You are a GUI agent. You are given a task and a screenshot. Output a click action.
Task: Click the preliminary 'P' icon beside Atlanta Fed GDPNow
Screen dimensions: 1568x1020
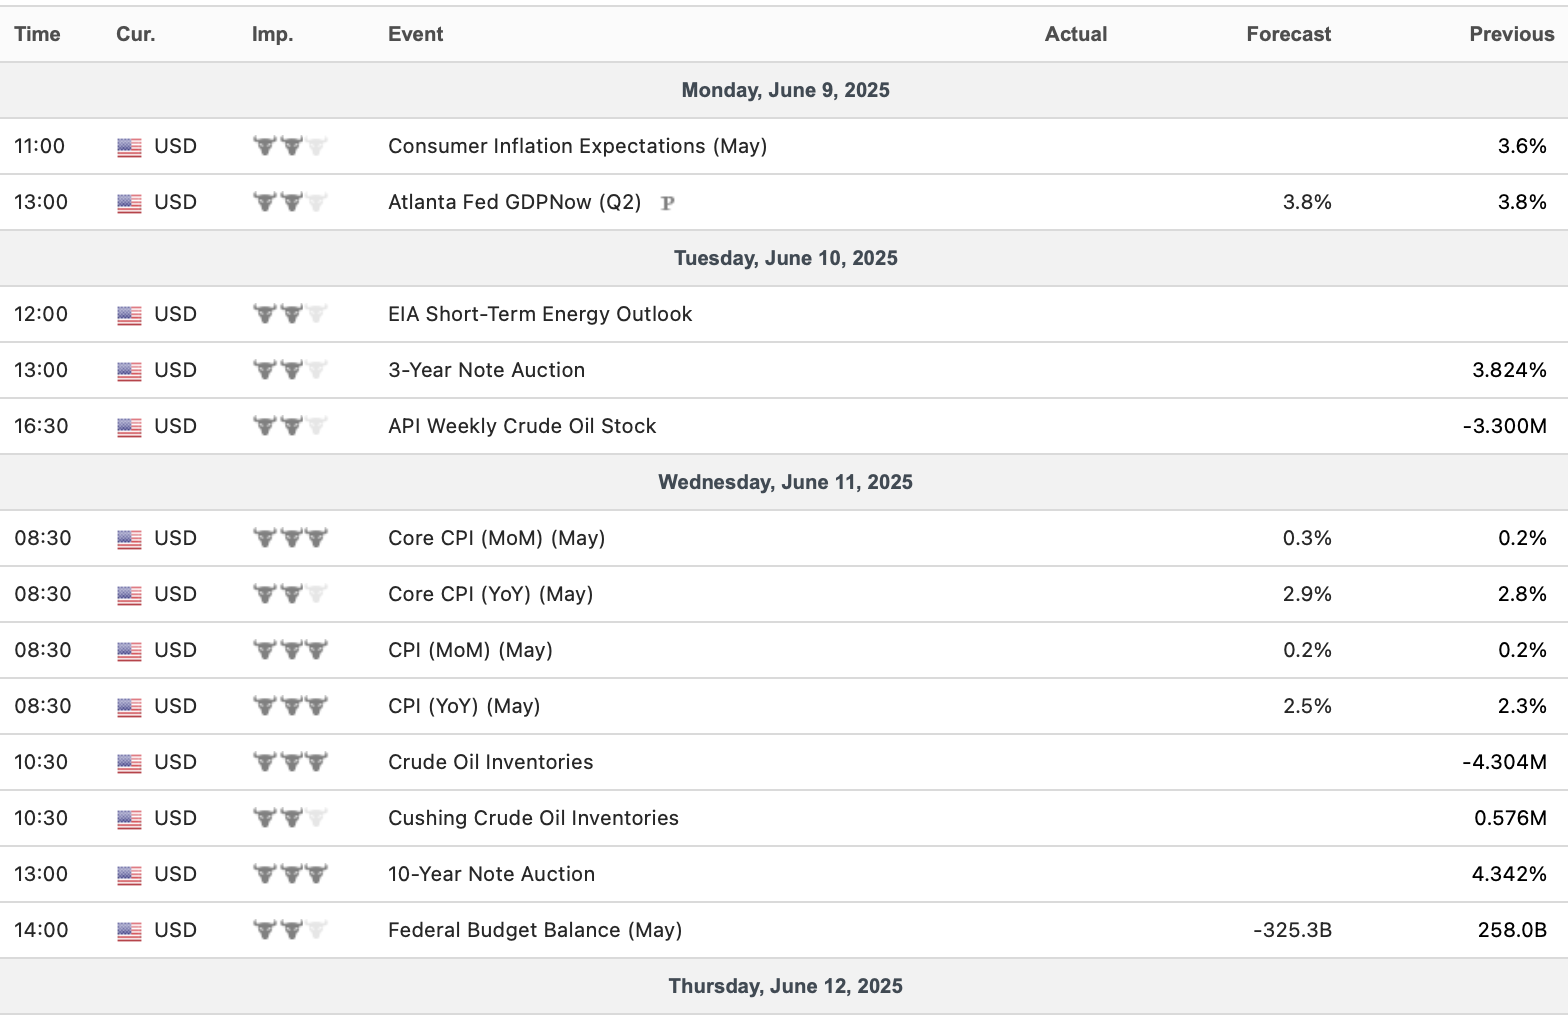click(668, 203)
